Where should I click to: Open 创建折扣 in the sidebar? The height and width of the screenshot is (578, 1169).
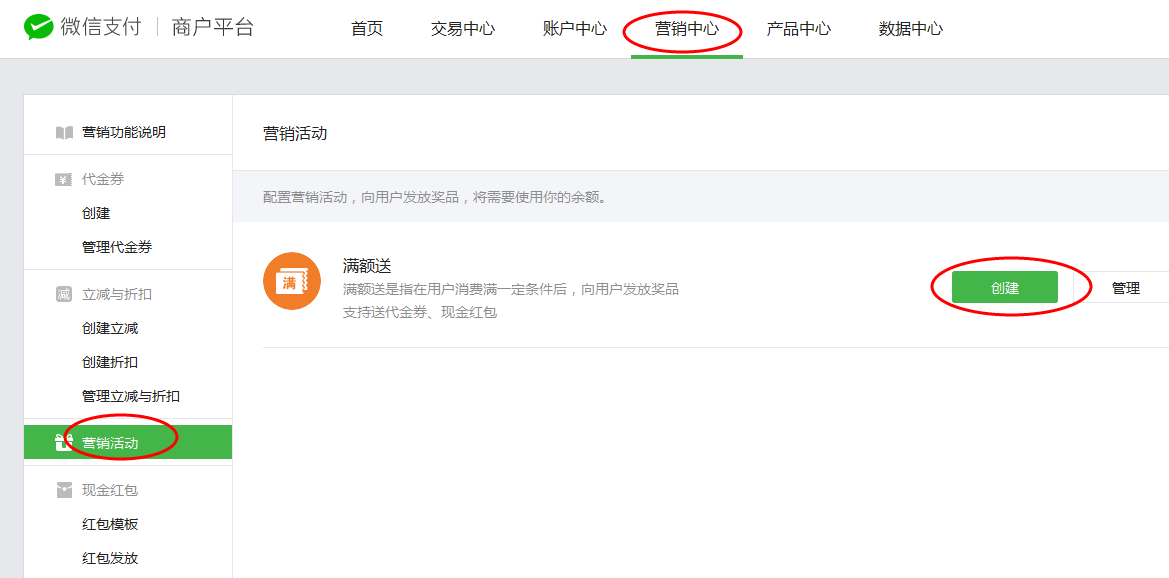pos(110,362)
